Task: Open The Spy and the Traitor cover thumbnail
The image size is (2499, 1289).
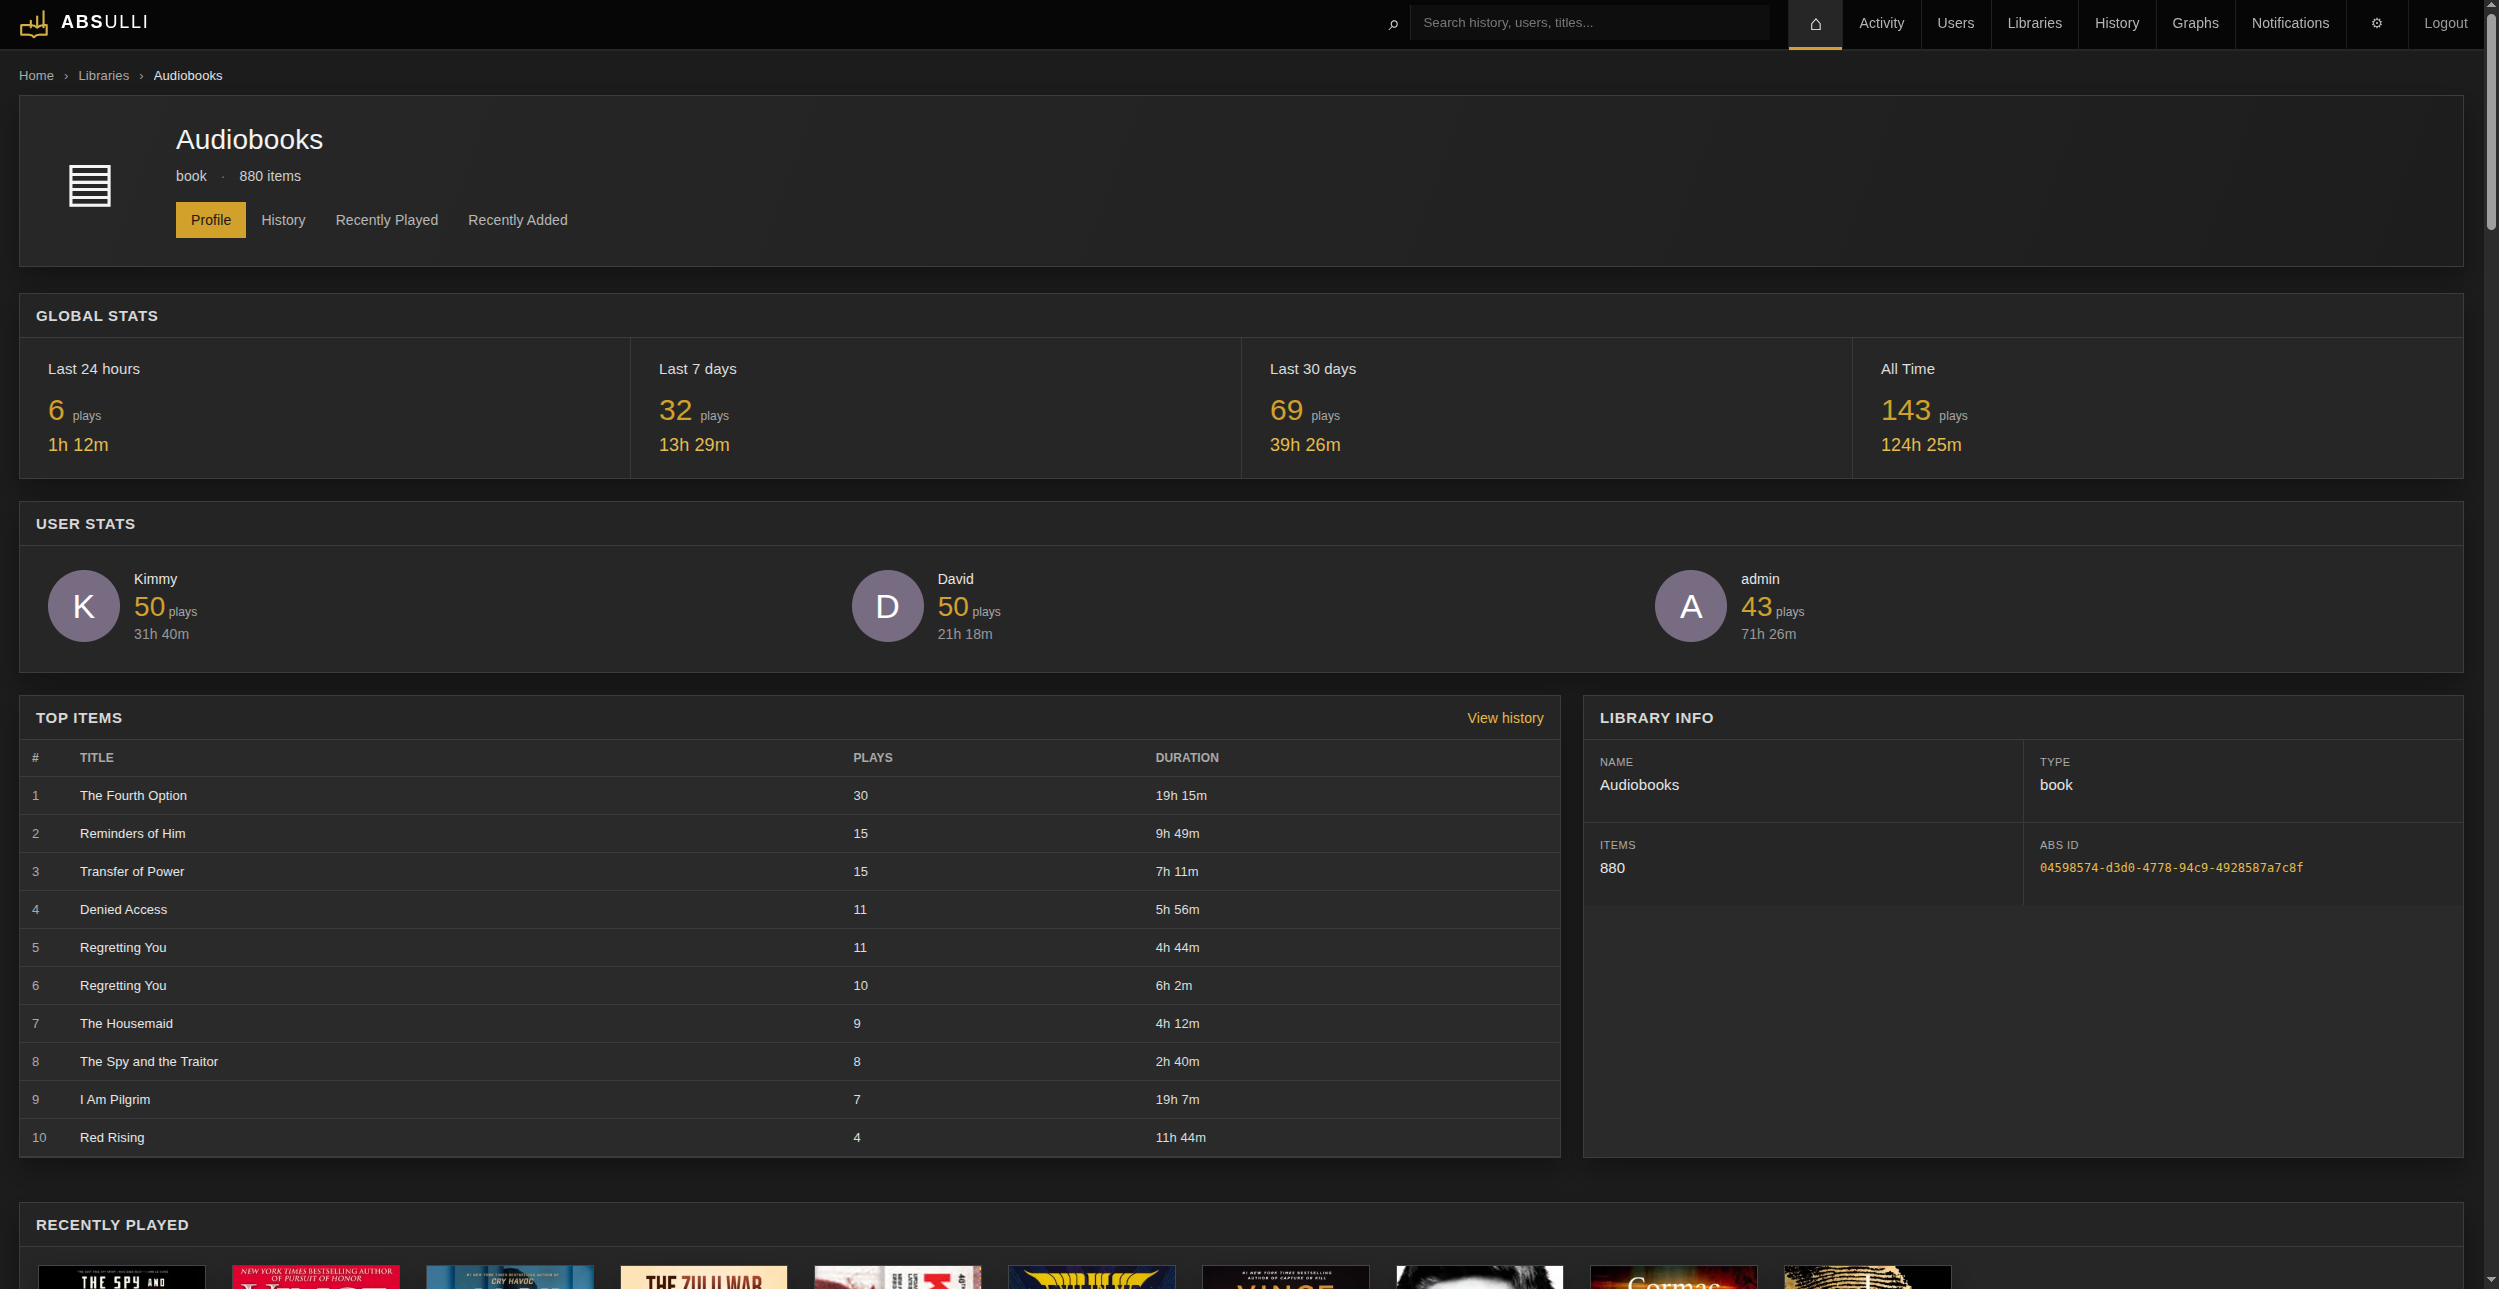Action: (x=122, y=1277)
